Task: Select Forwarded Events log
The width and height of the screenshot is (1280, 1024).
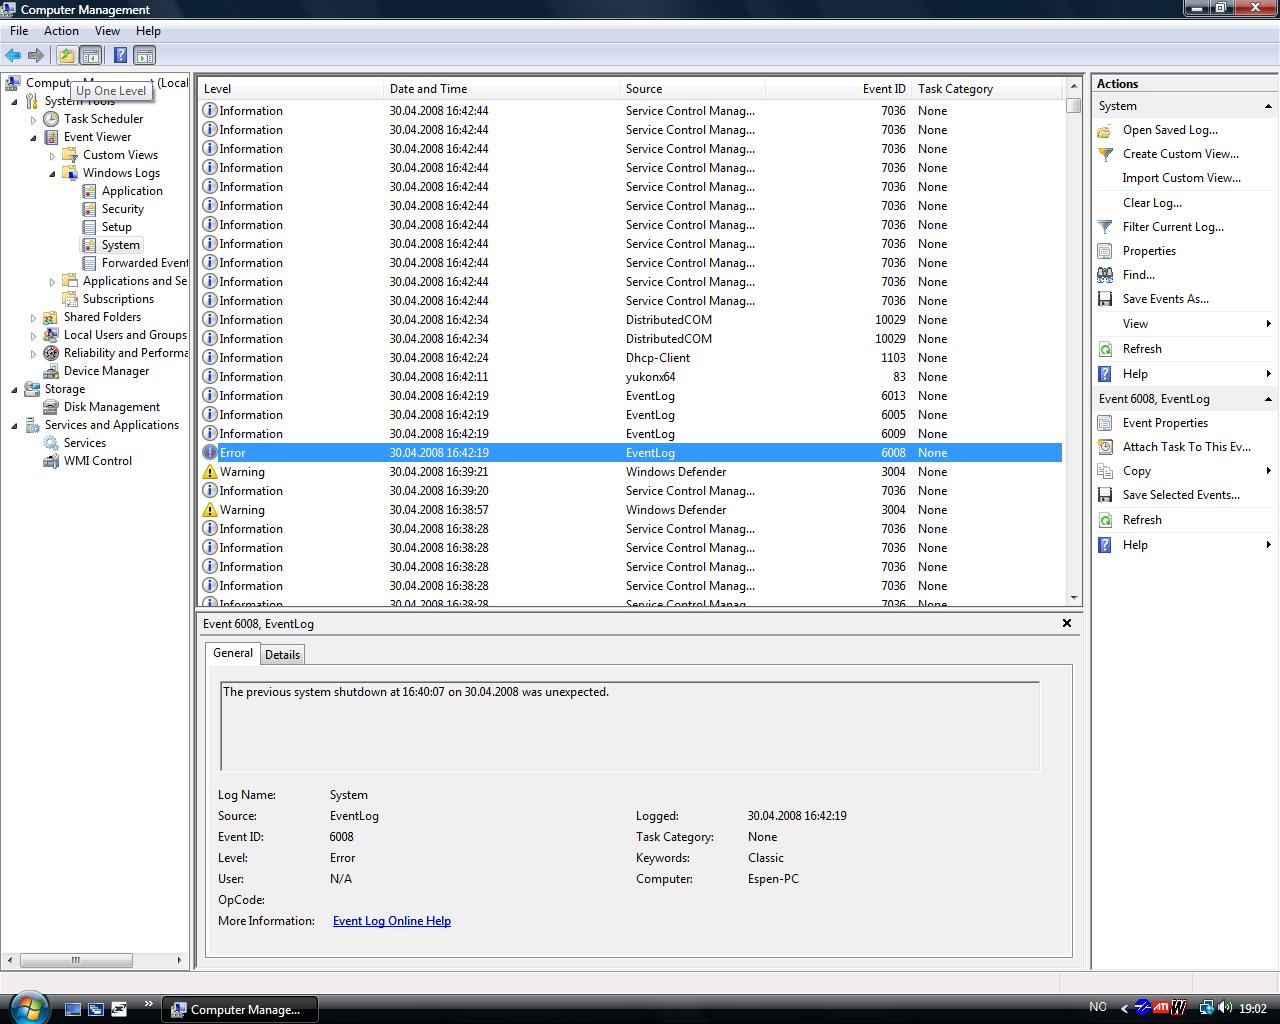Action: (144, 263)
